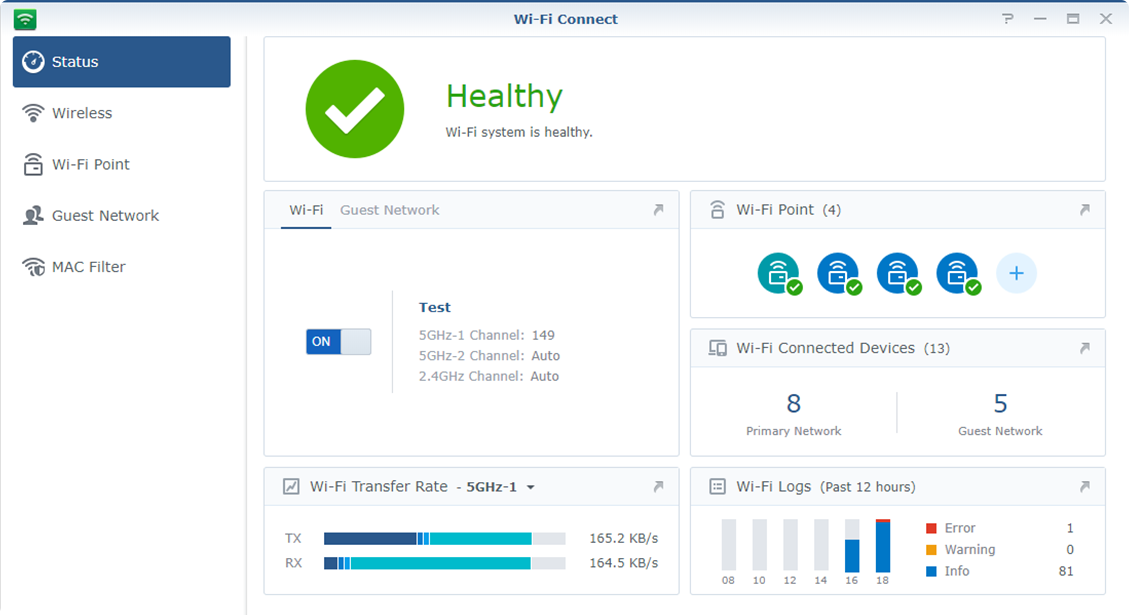This screenshot has height=615, width=1129.
Task: Click the Primary Network count of 8
Action: pyautogui.click(x=794, y=404)
